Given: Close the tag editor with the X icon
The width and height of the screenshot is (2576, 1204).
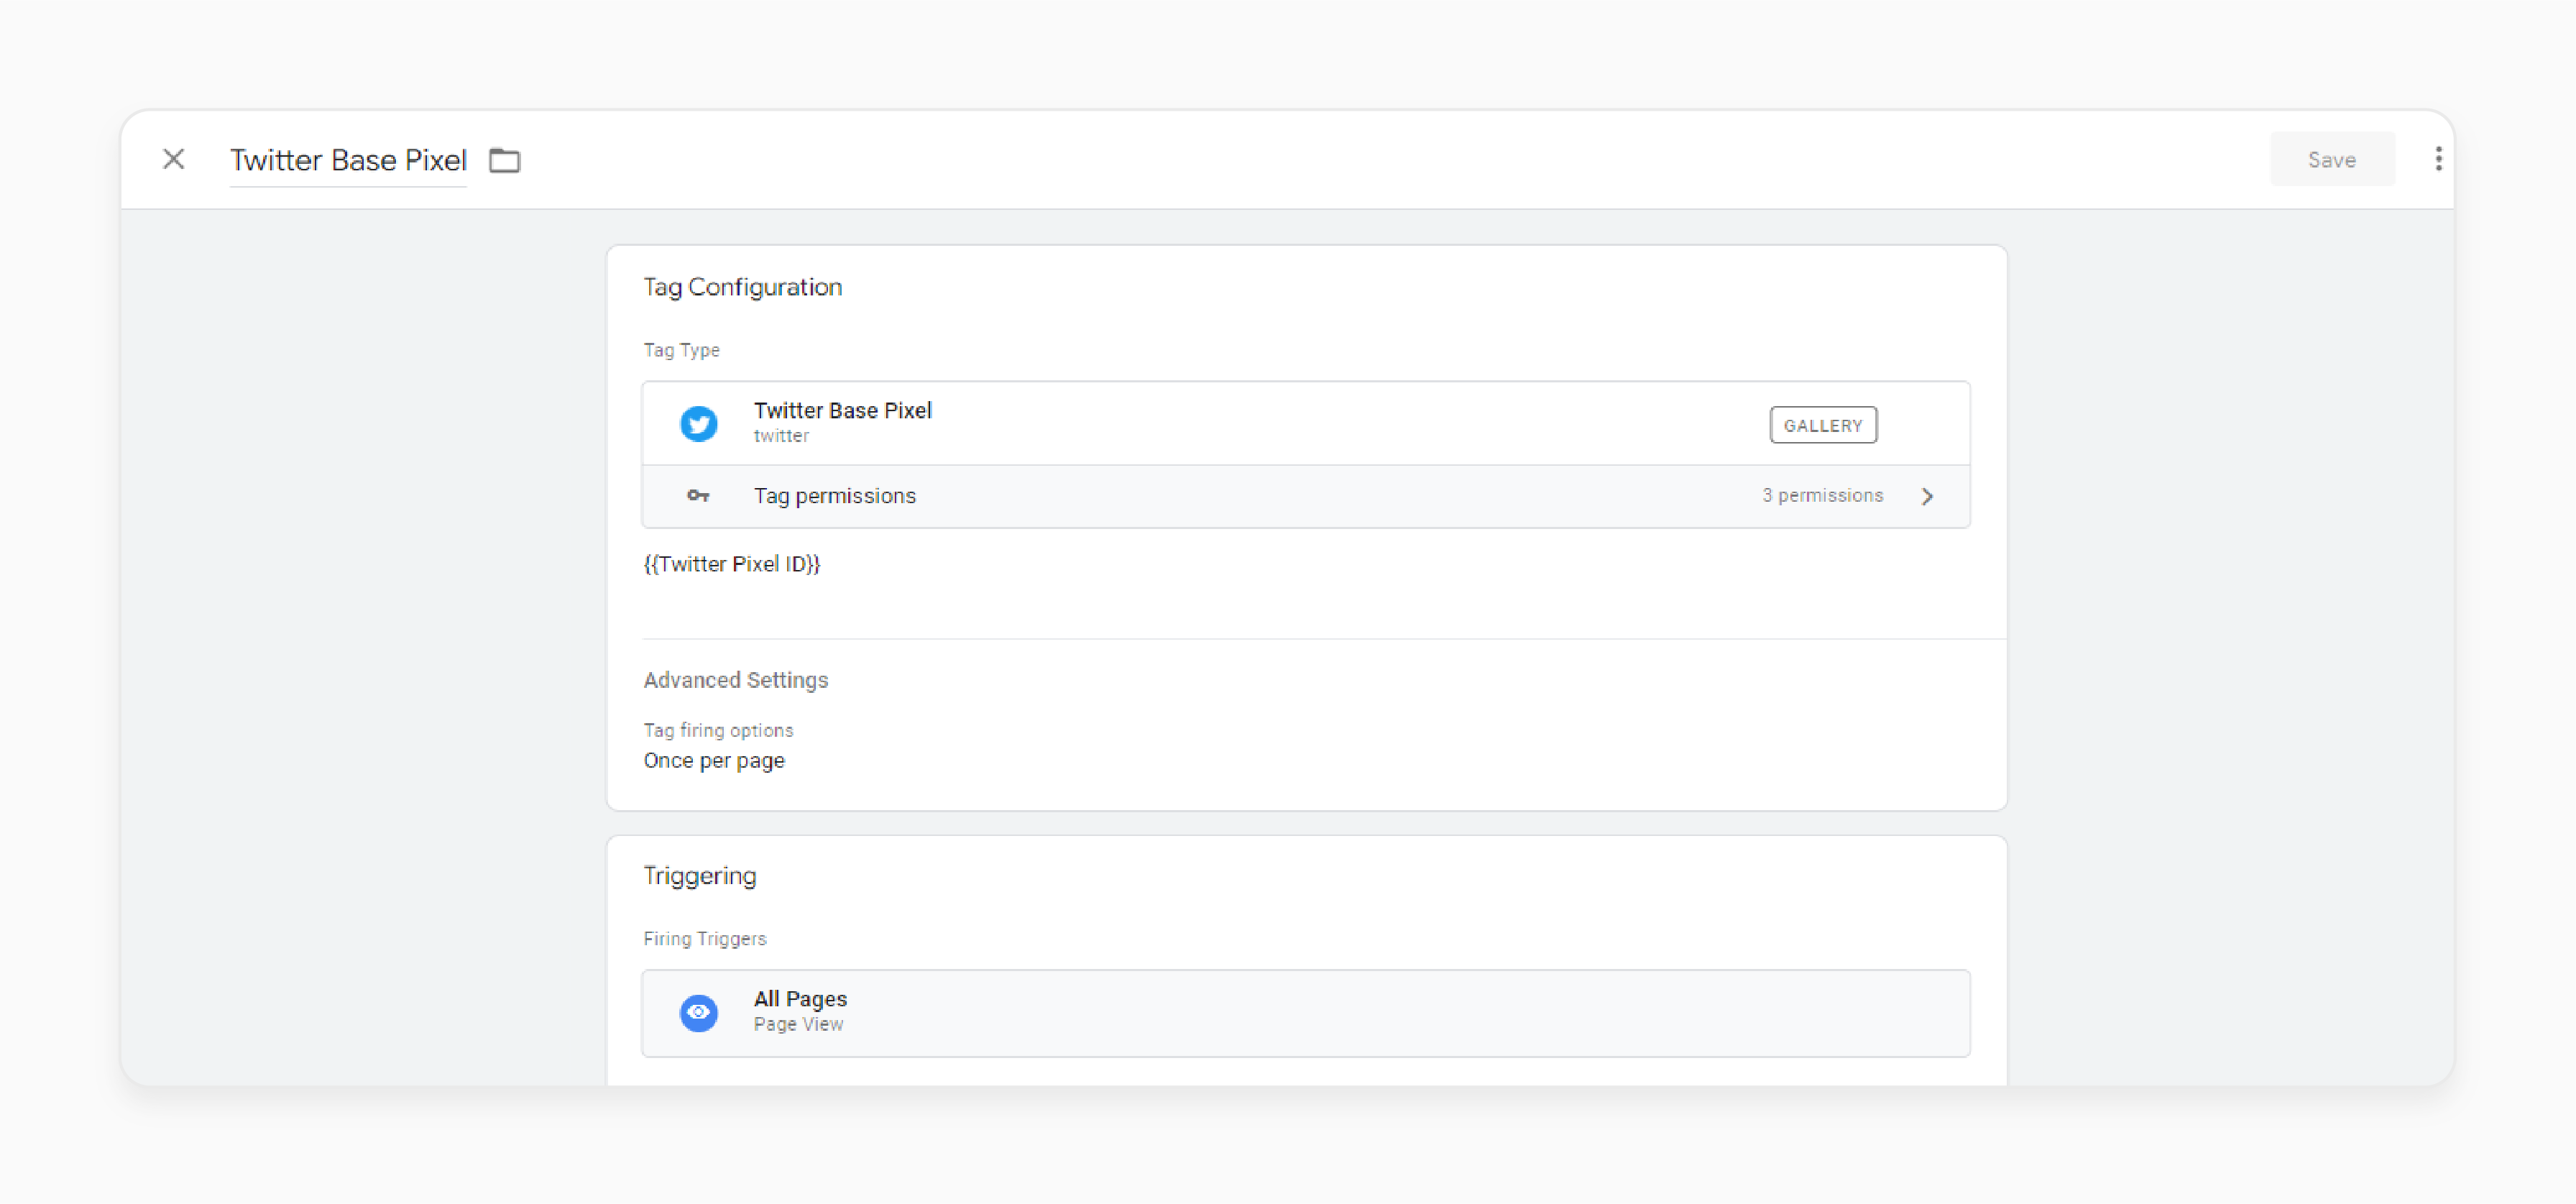Looking at the screenshot, I should (174, 159).
